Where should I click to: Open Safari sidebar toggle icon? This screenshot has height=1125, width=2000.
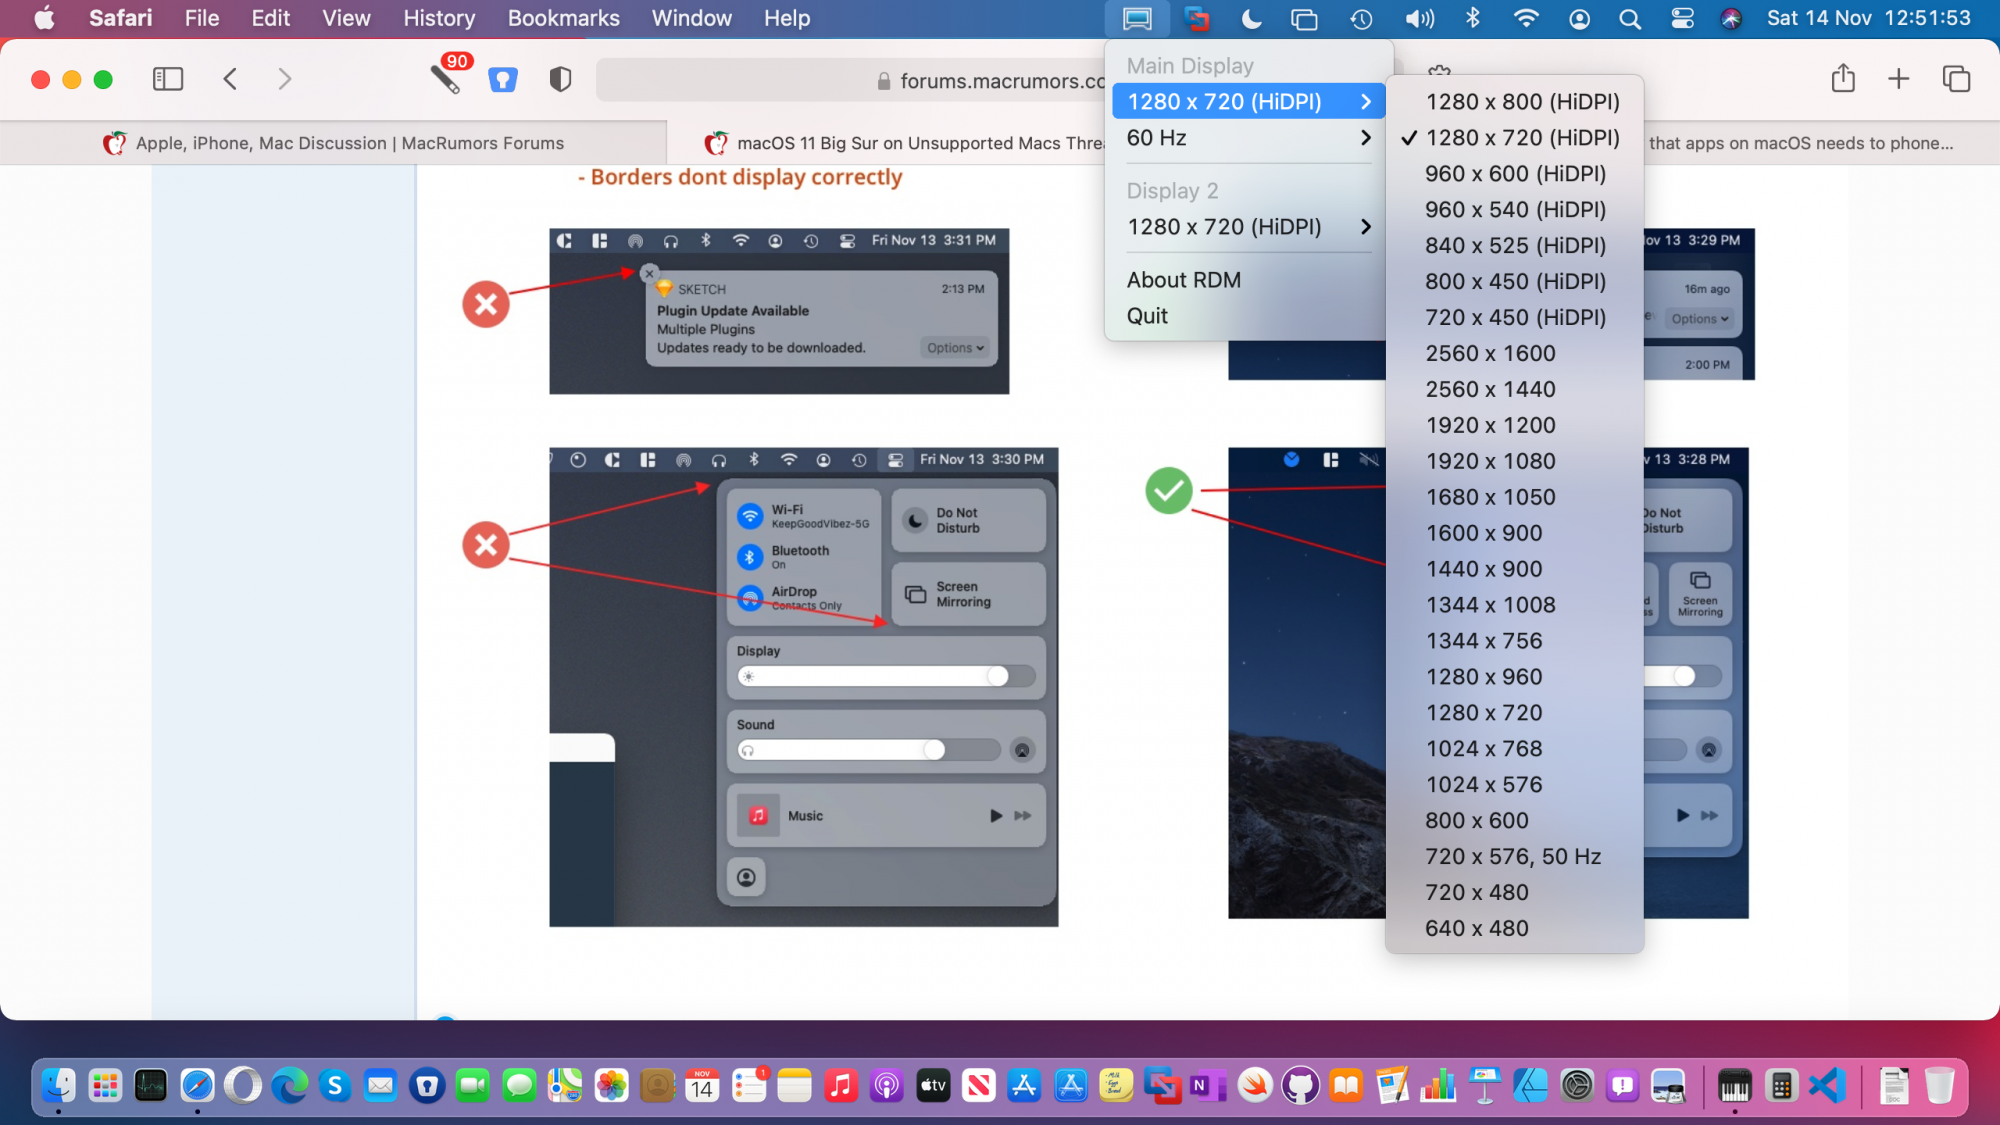click(167, 79)
